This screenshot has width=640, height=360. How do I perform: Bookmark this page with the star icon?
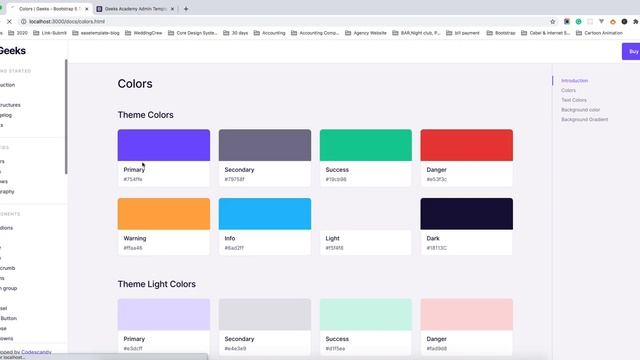553,22
